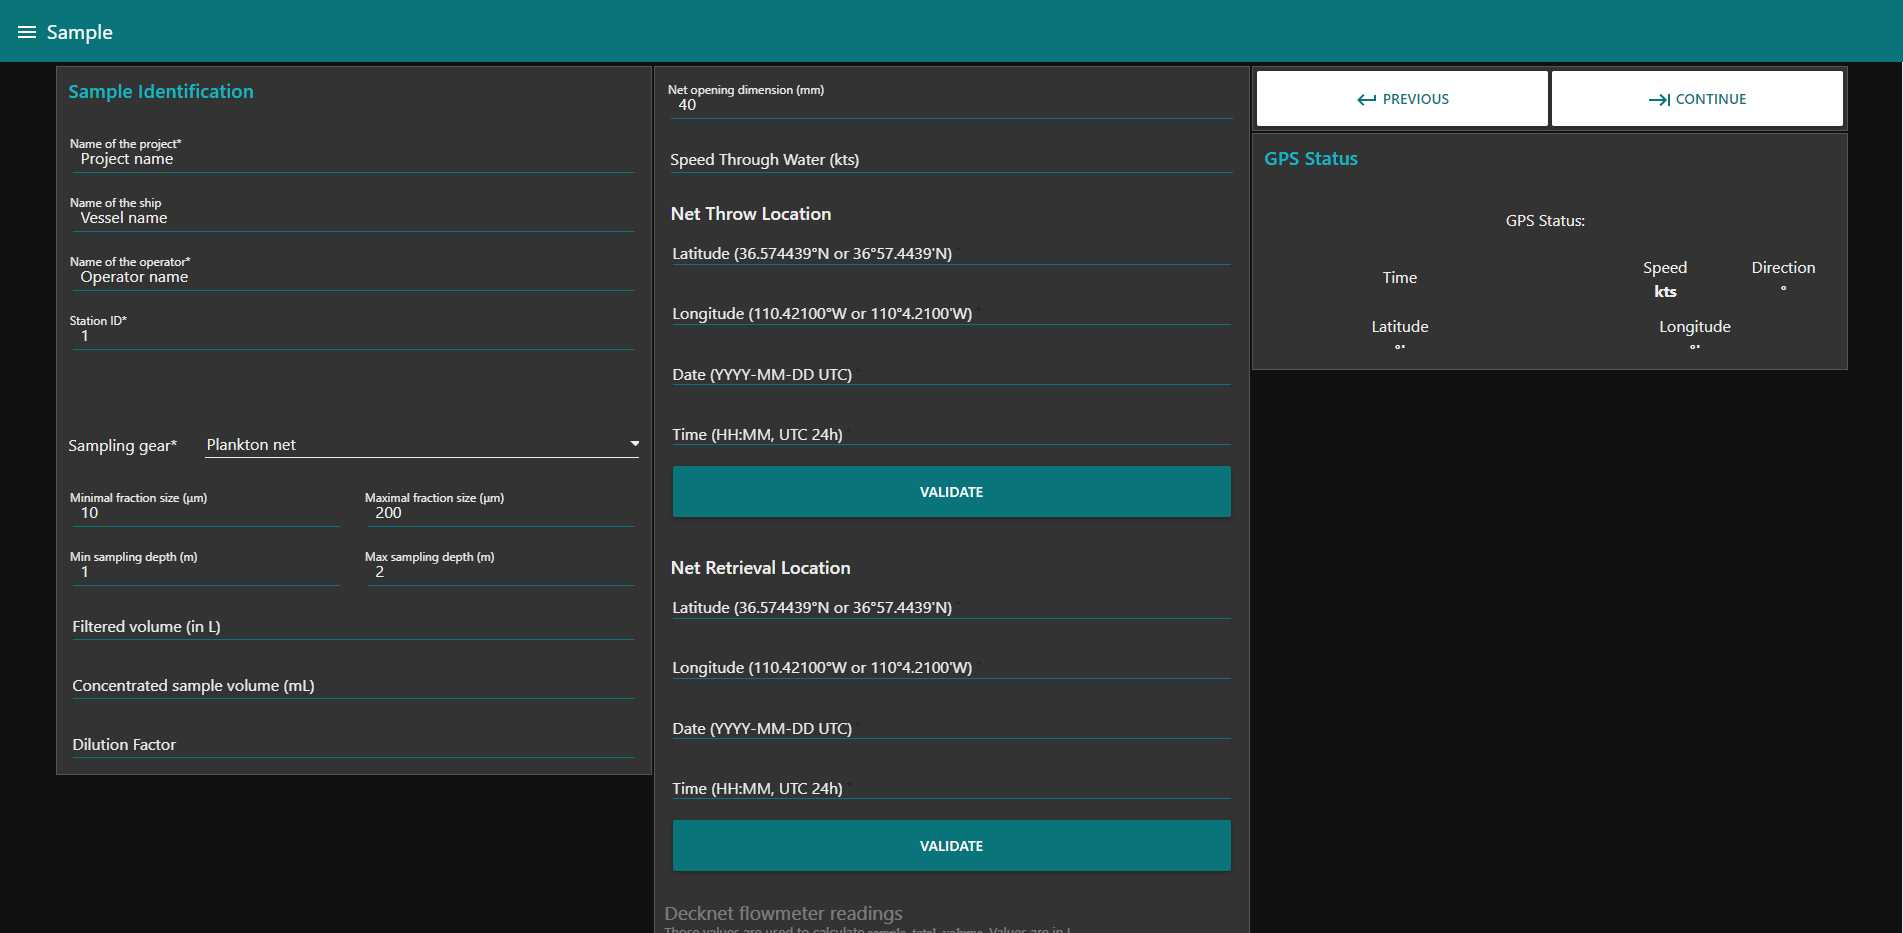Click the Station ID input
Viewport: 1903px width, 933px height.
352,337
